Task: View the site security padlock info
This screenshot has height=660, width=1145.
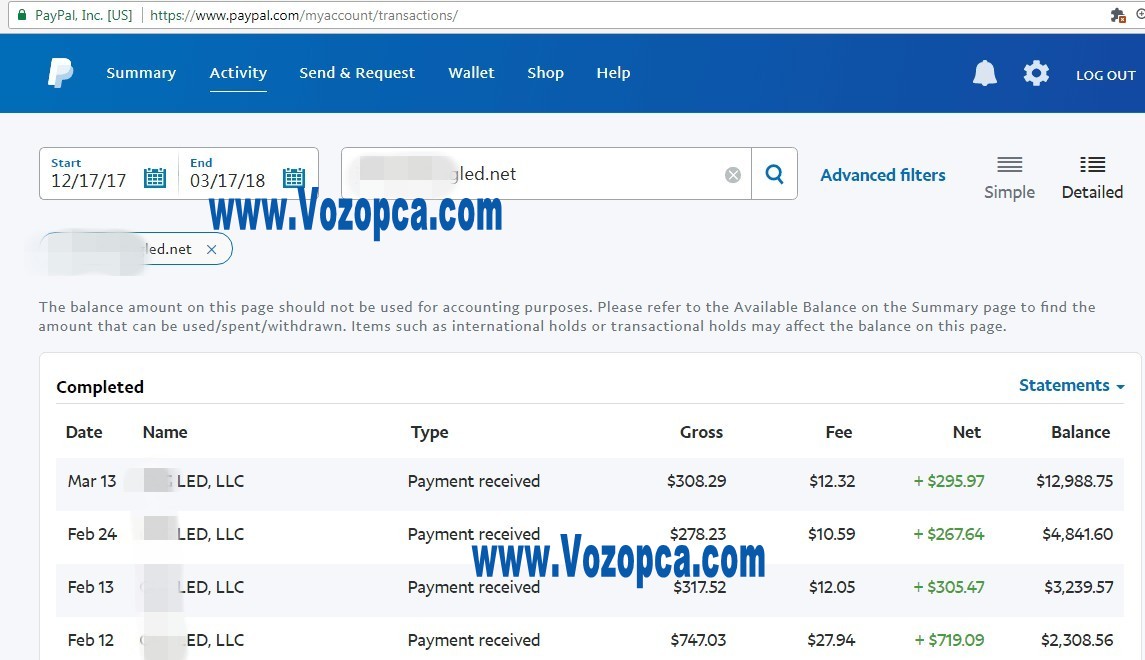Action: pyautogui.click(x=22, y=15)
